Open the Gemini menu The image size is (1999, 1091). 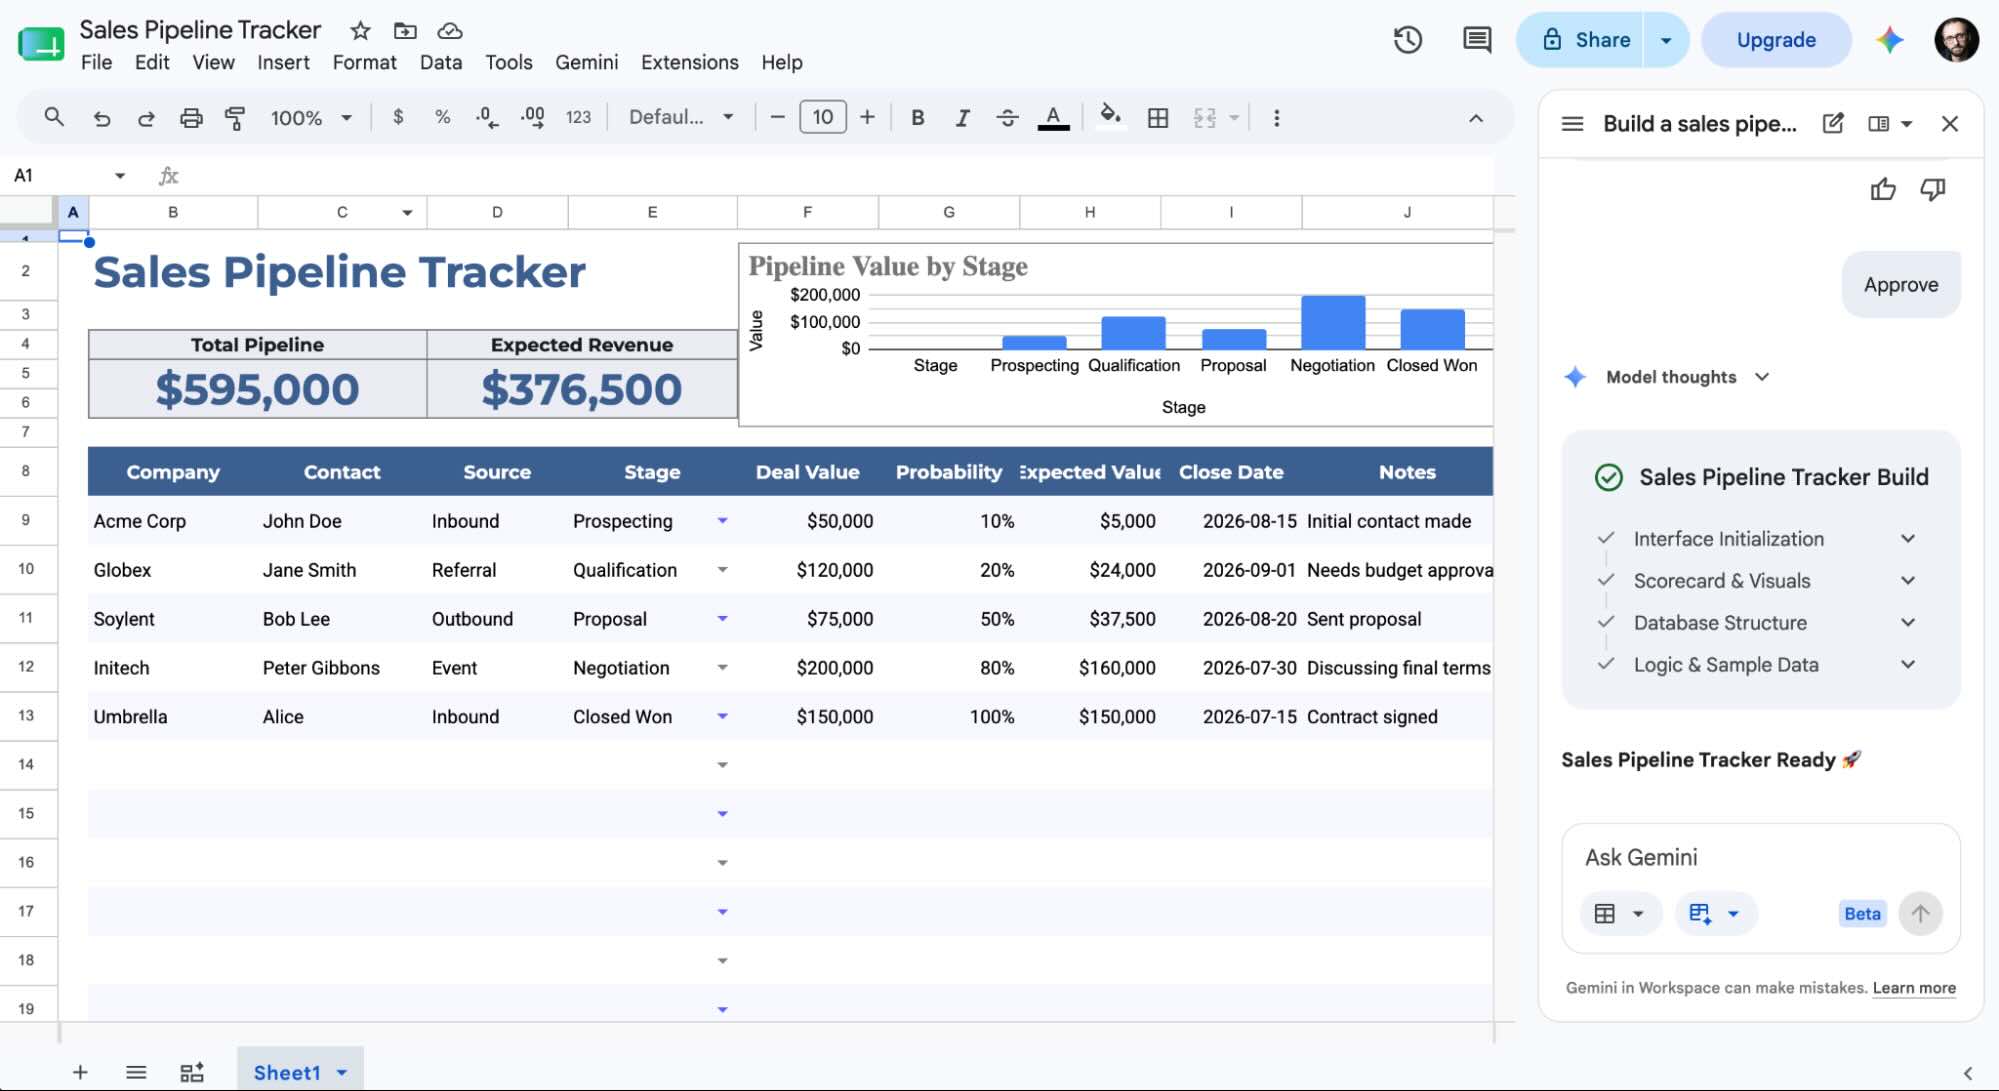tap(586, 62)
